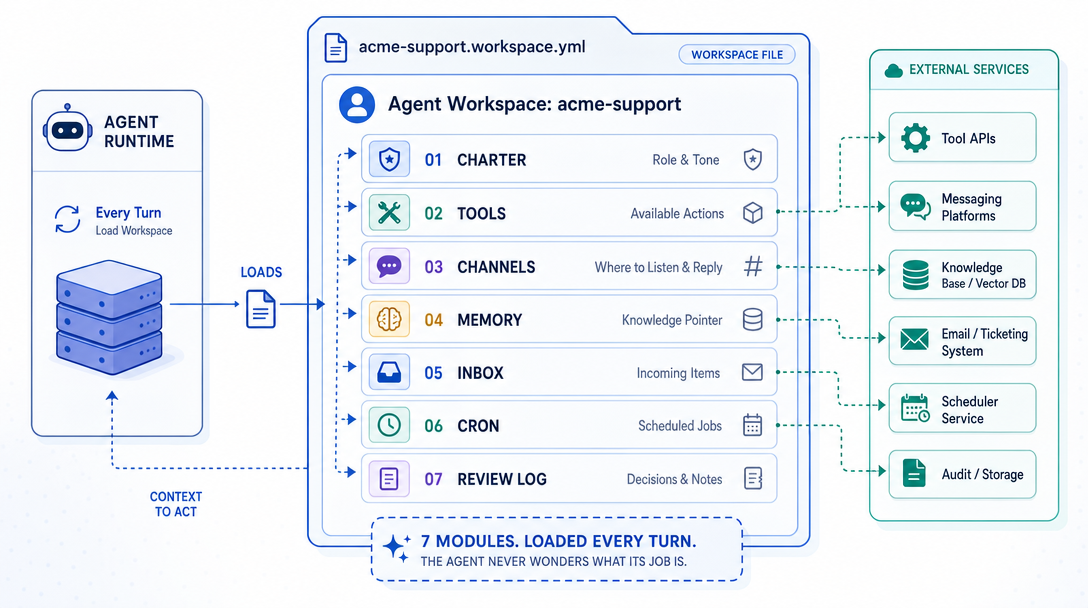Click the Decisions & Notes description
This screenshot has height=608, width=1088.
[674, 480]
